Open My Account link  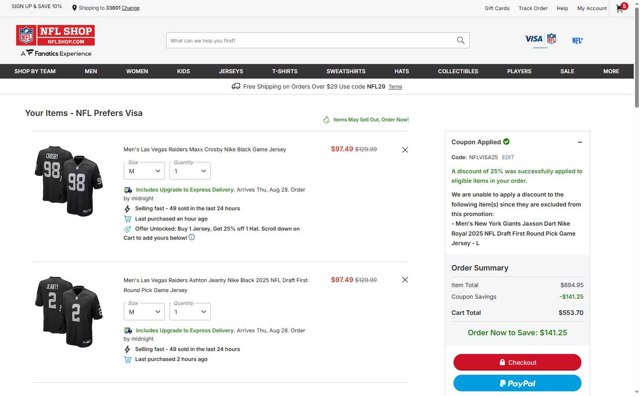click(592, 8)
